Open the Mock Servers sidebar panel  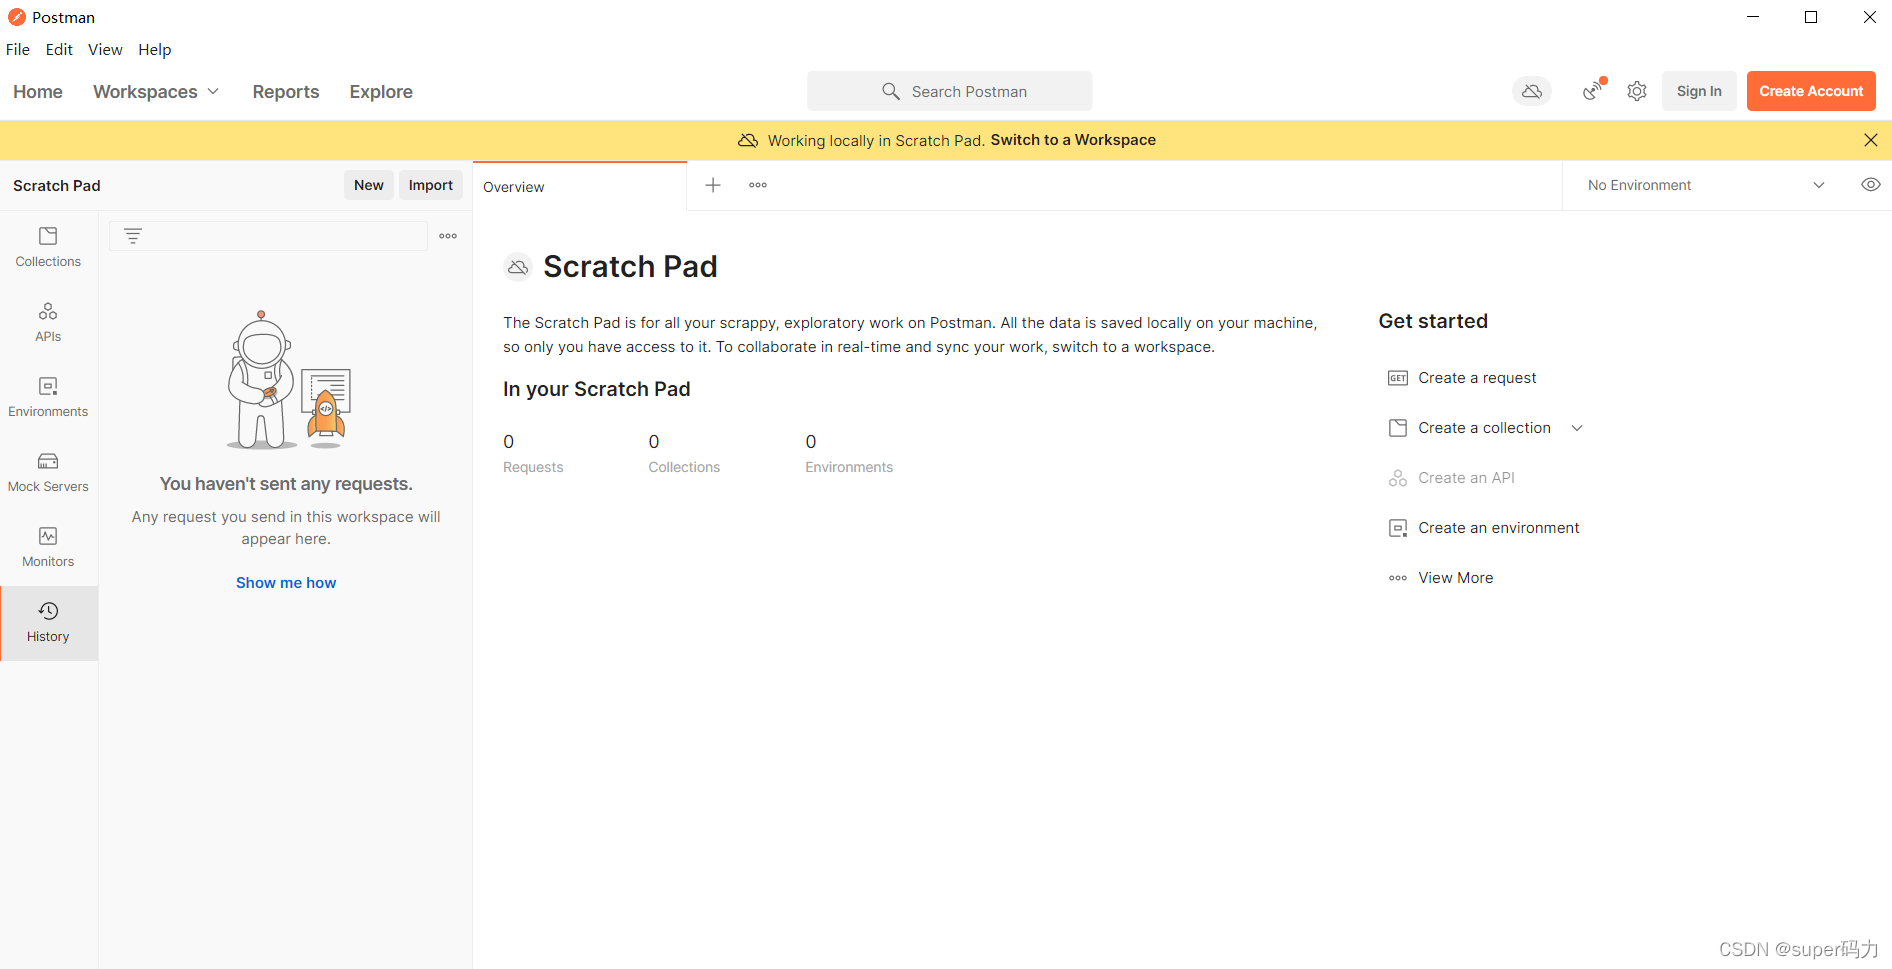tap(48, 471)
